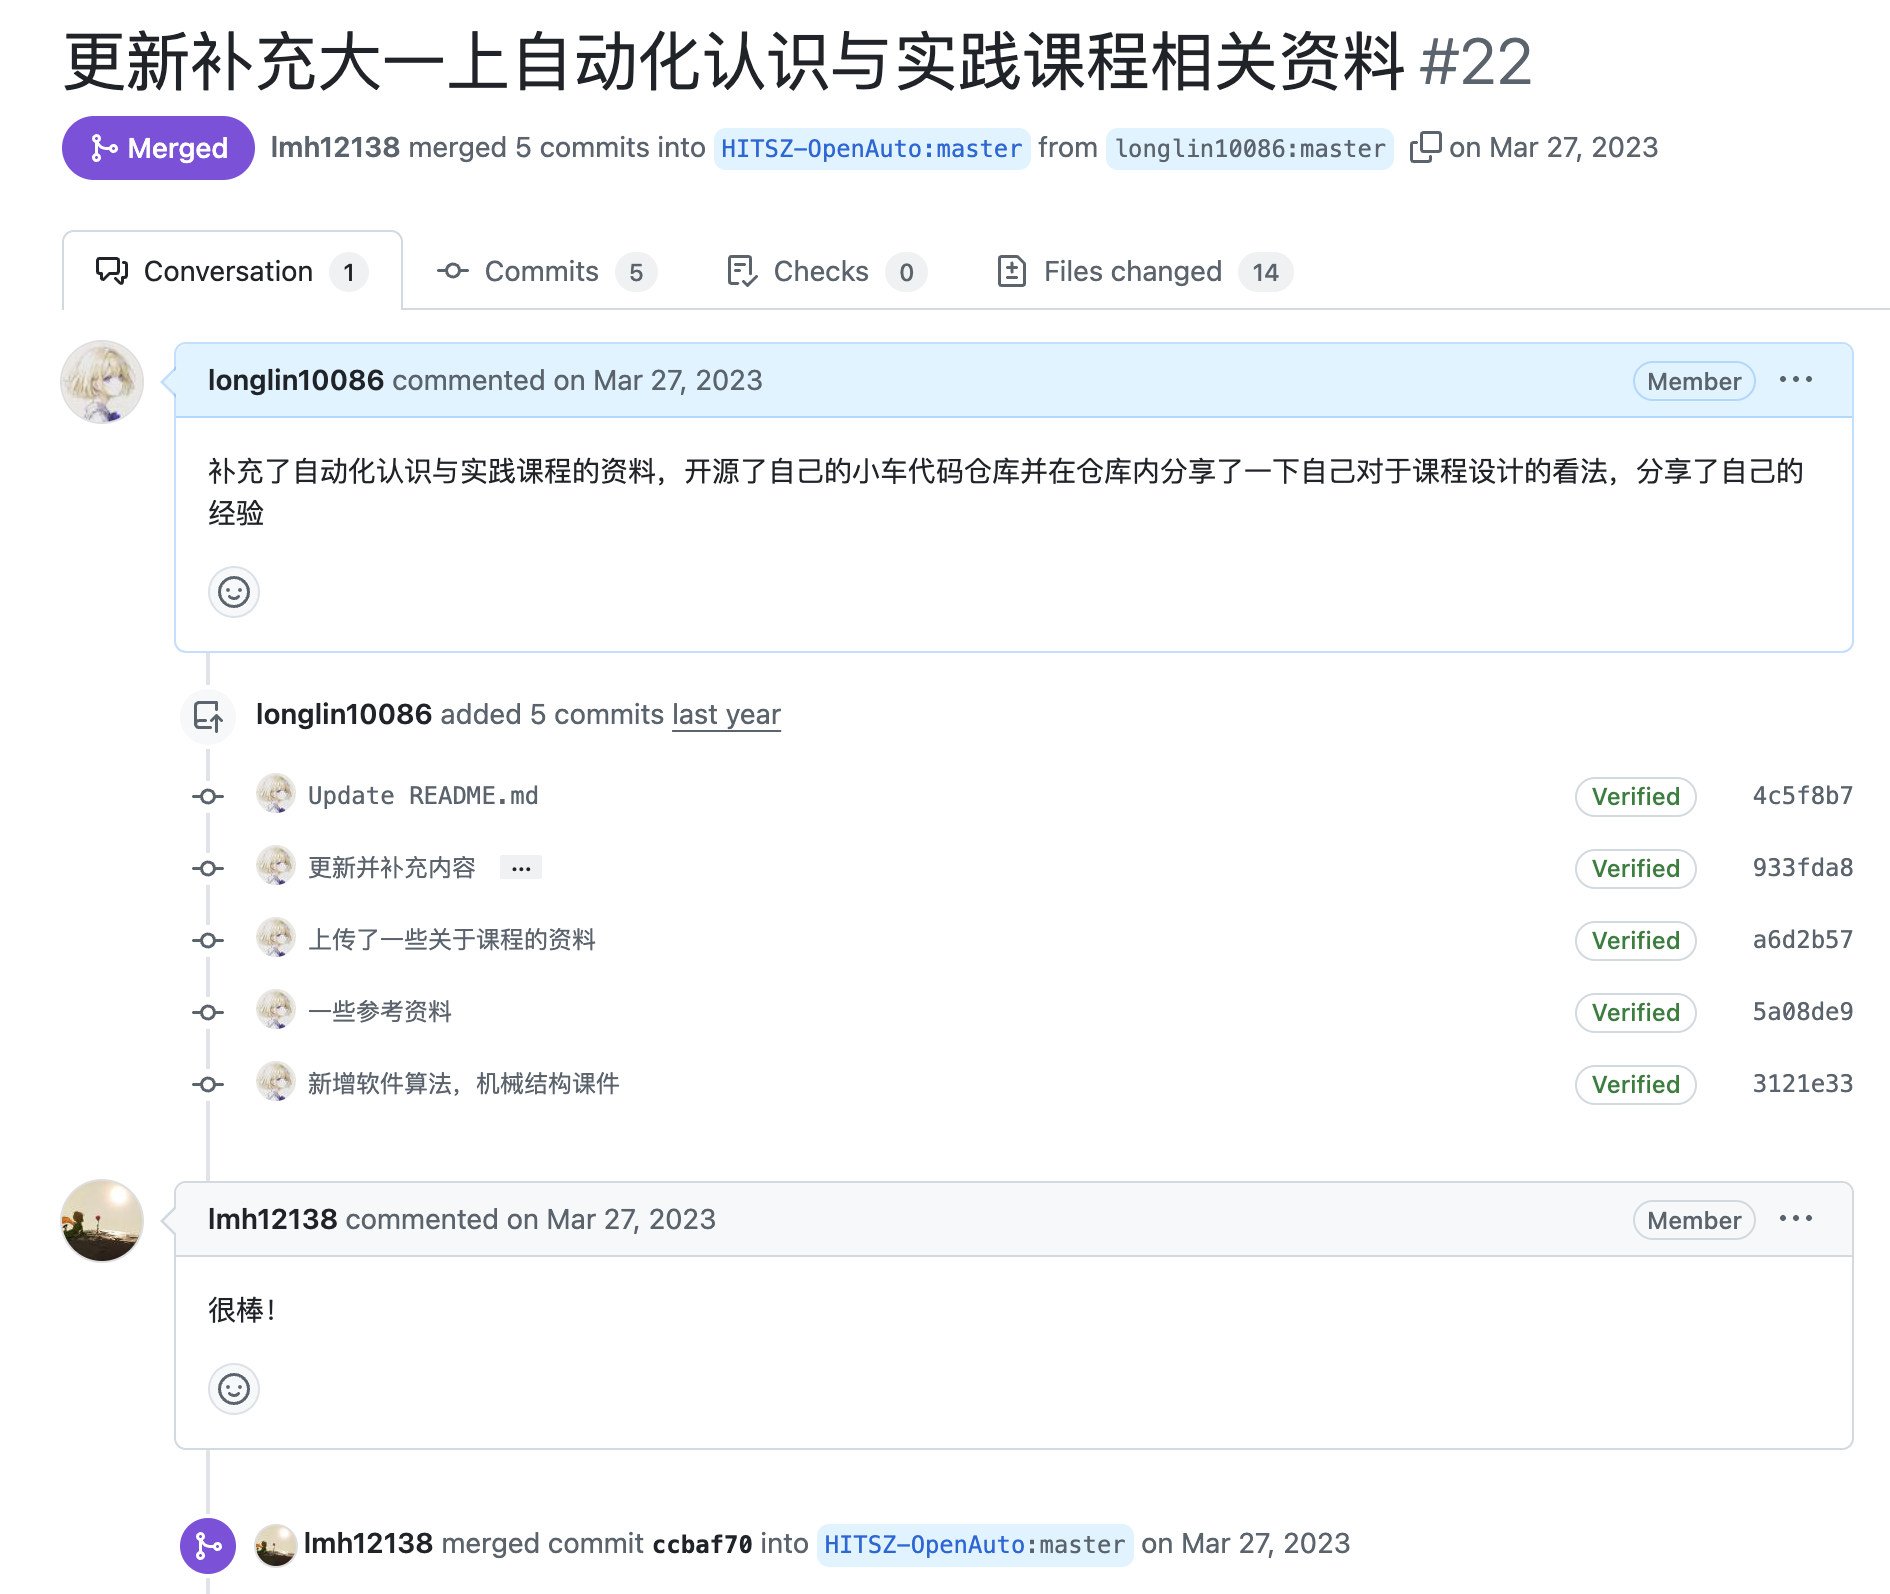Click small avatar next to merged commit
The image size is (1890, 1594).
click(x=275, y=1545)
